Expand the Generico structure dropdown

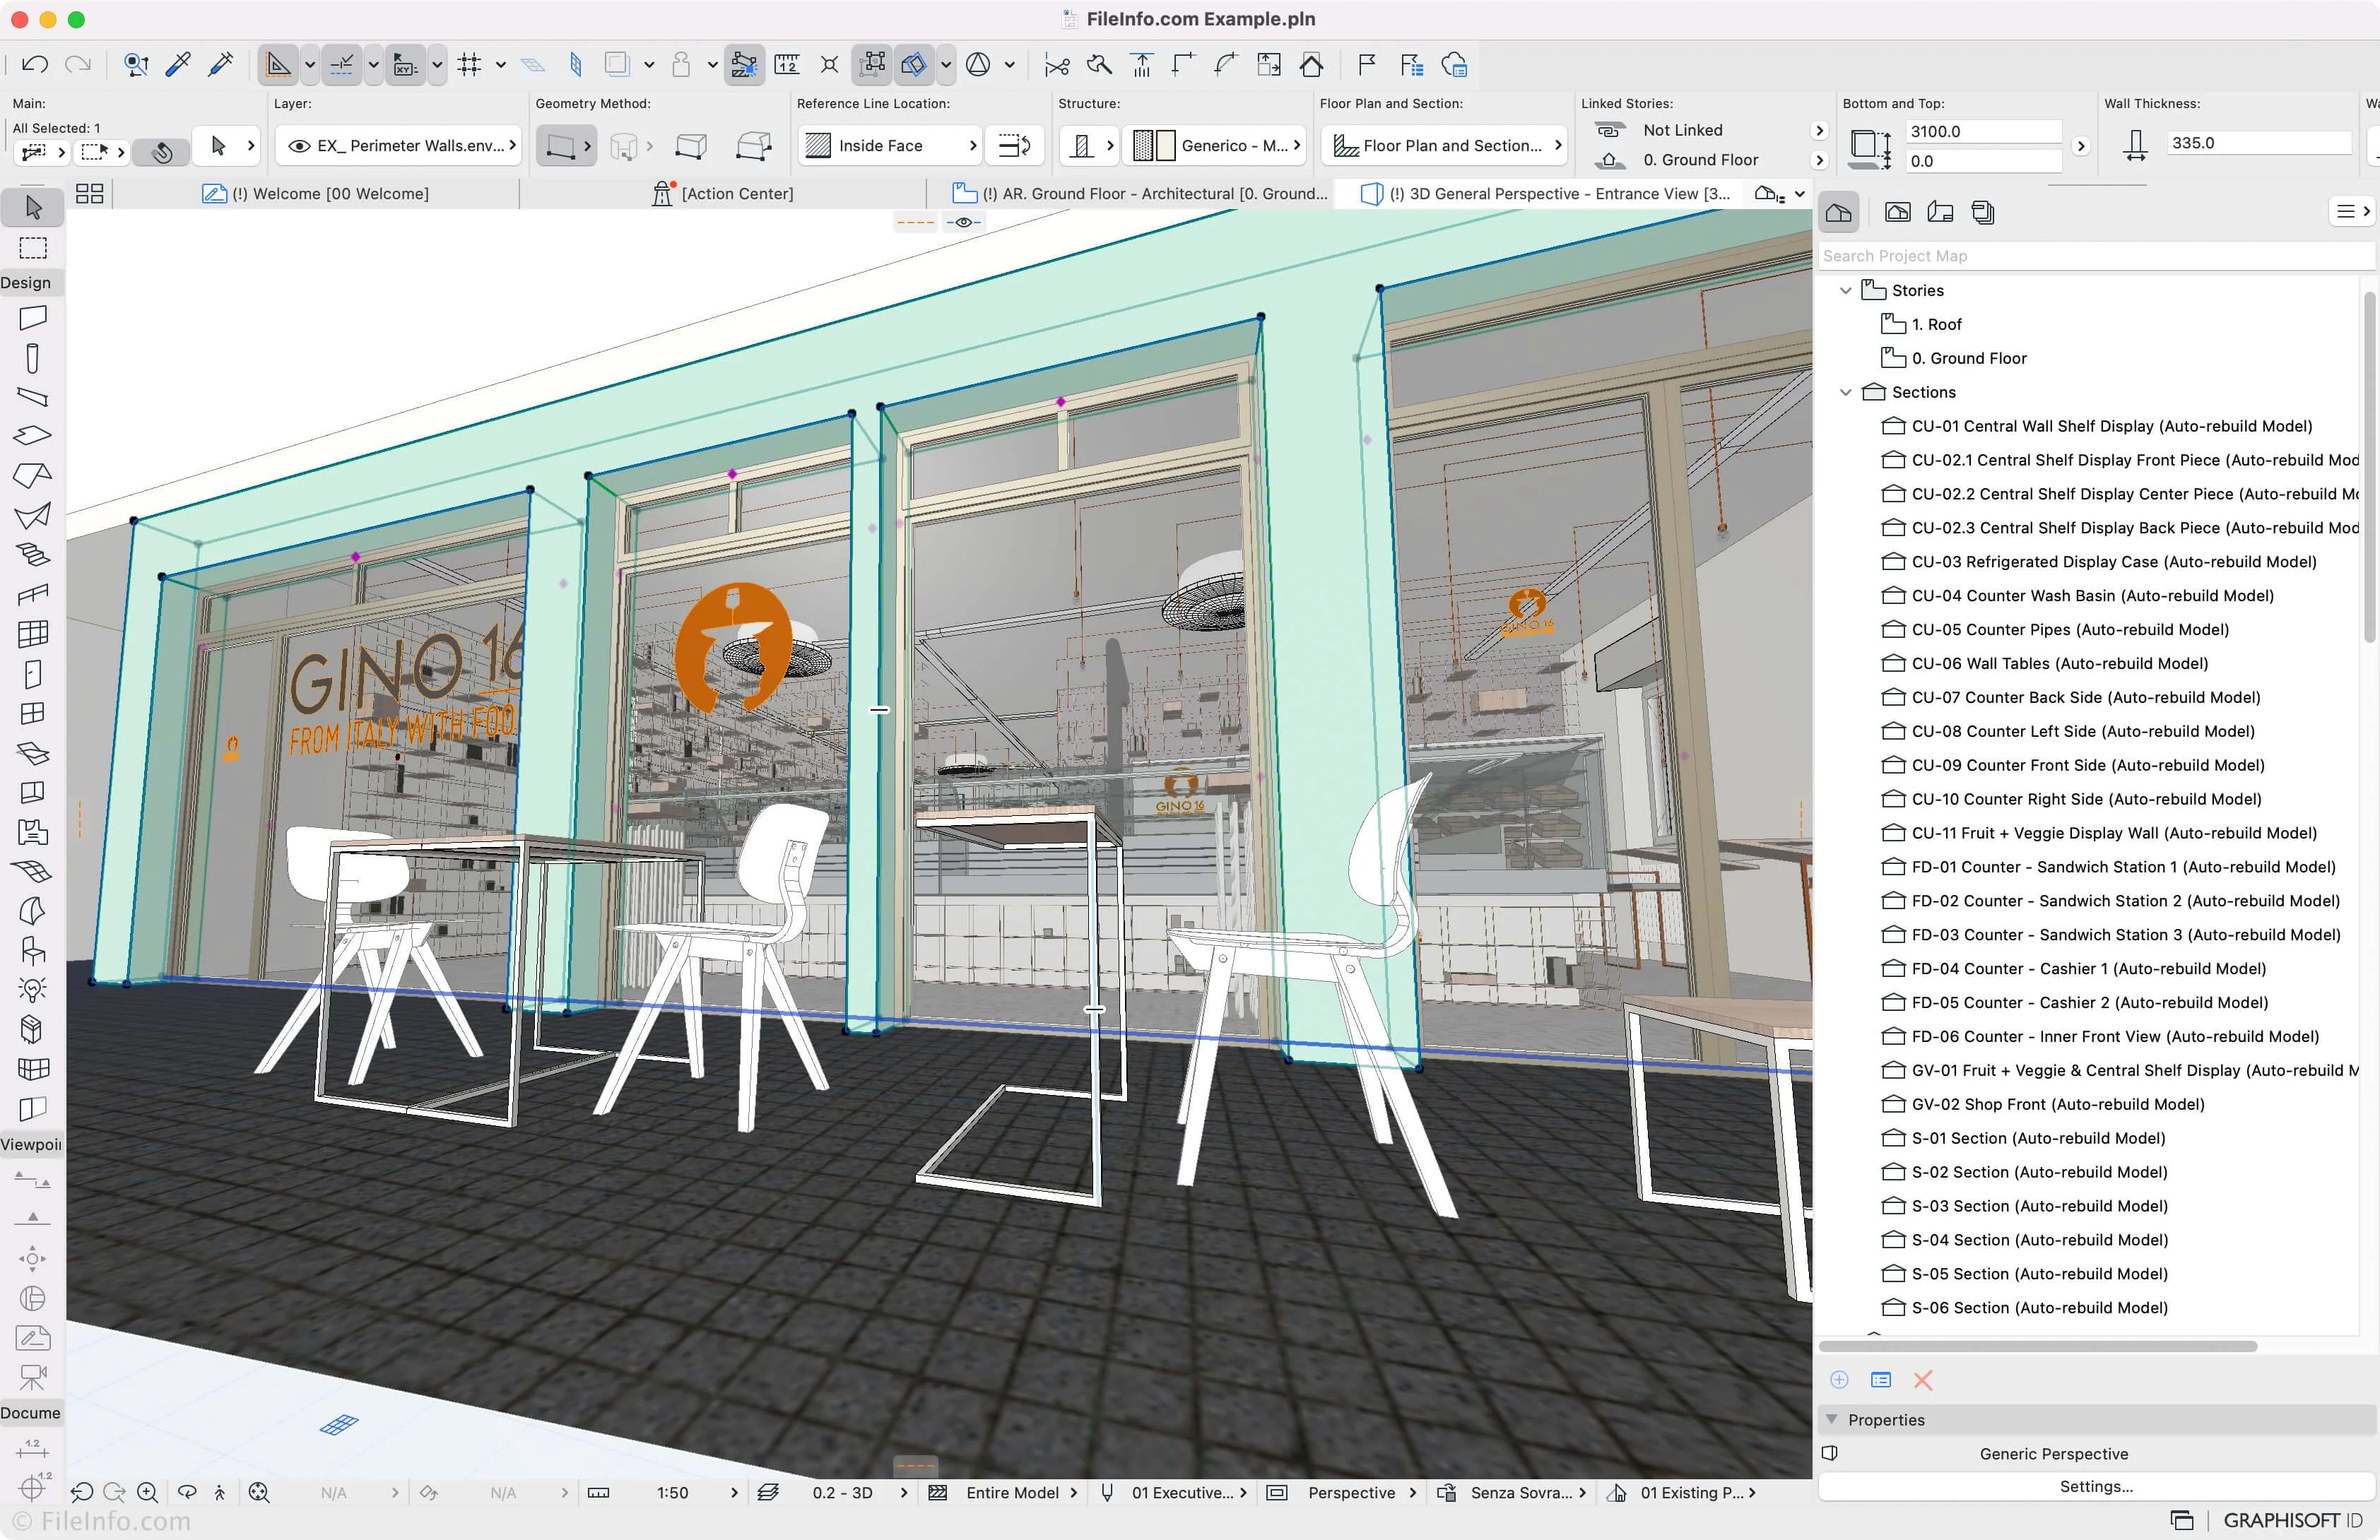click(x=1295, y=145)
